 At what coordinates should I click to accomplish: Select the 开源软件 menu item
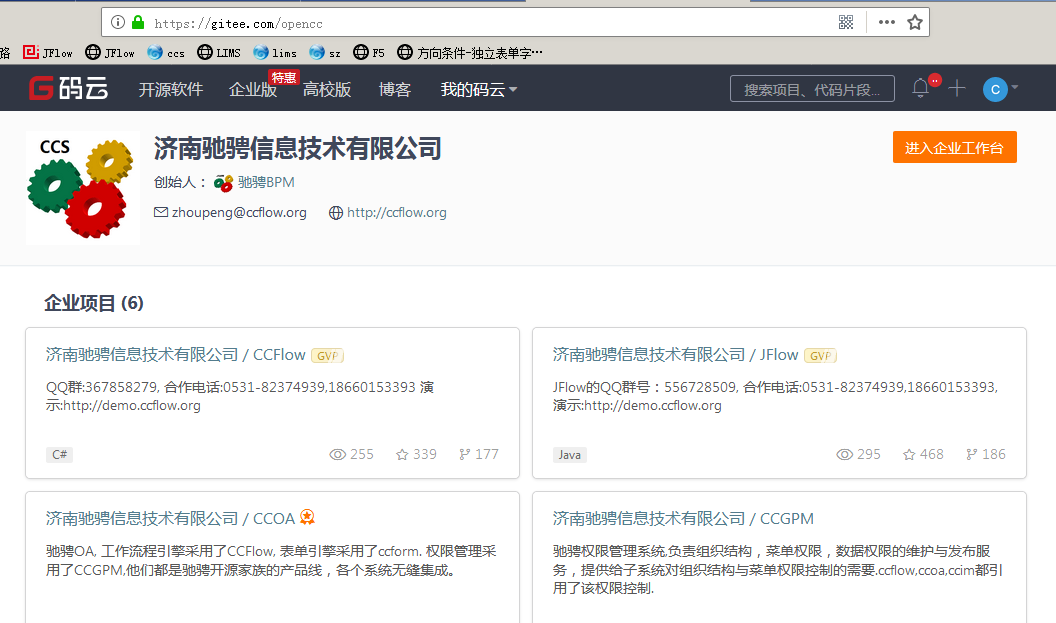point(170,88)
